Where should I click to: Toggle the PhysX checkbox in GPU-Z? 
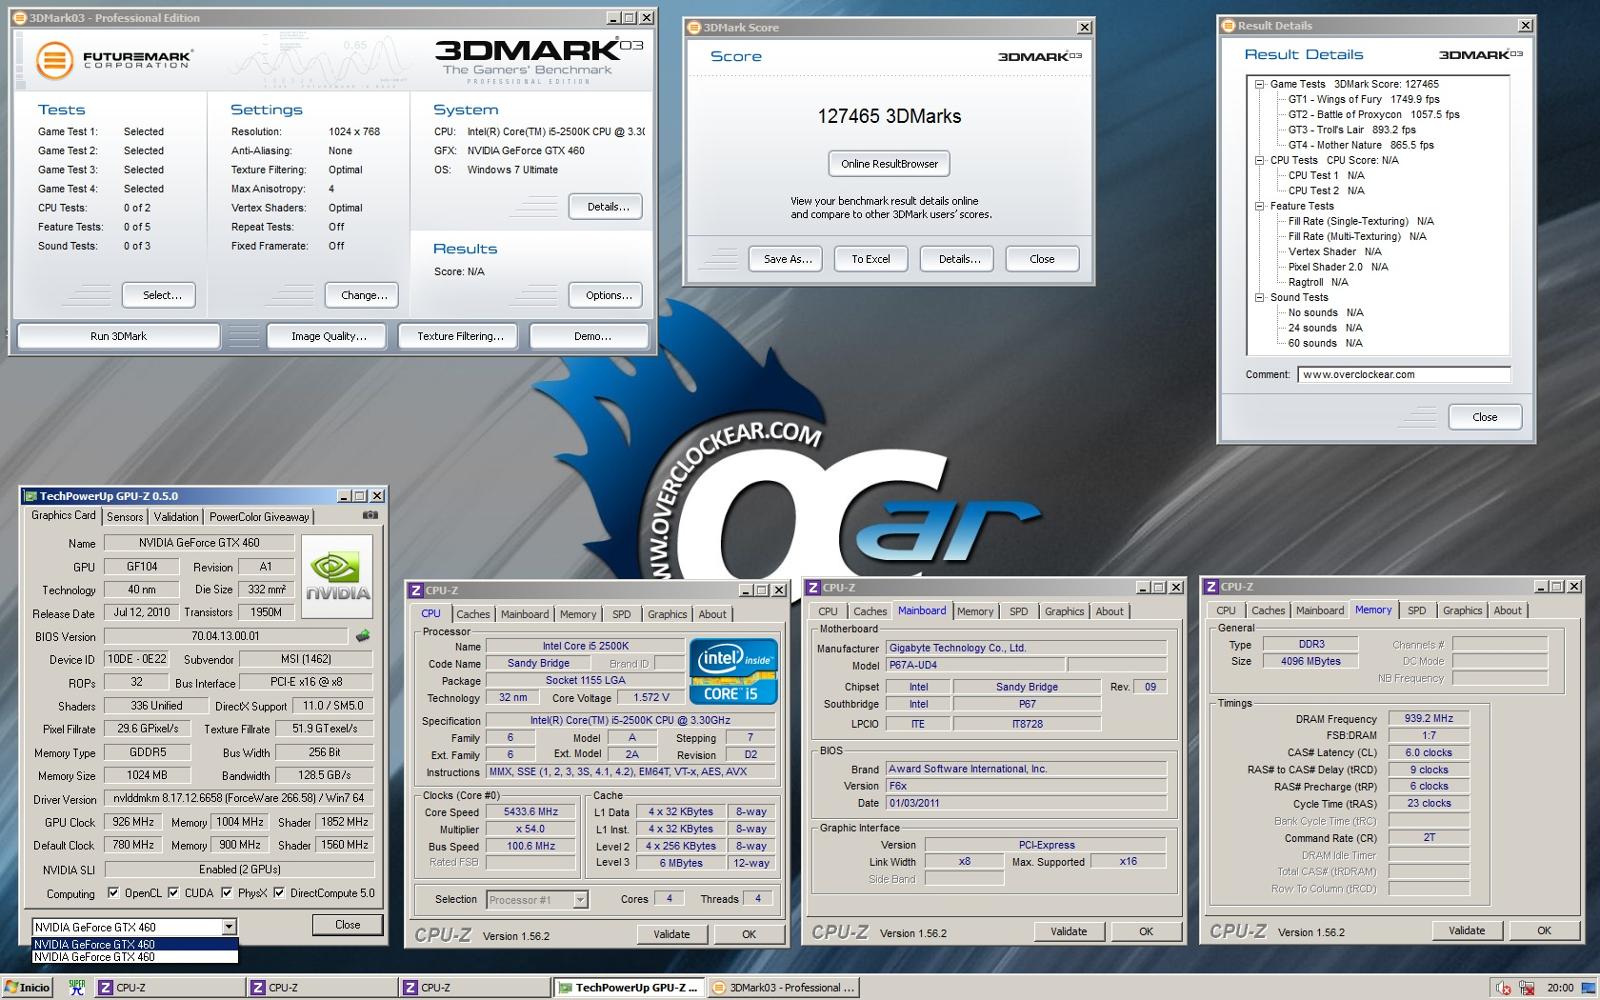(227, 893)
